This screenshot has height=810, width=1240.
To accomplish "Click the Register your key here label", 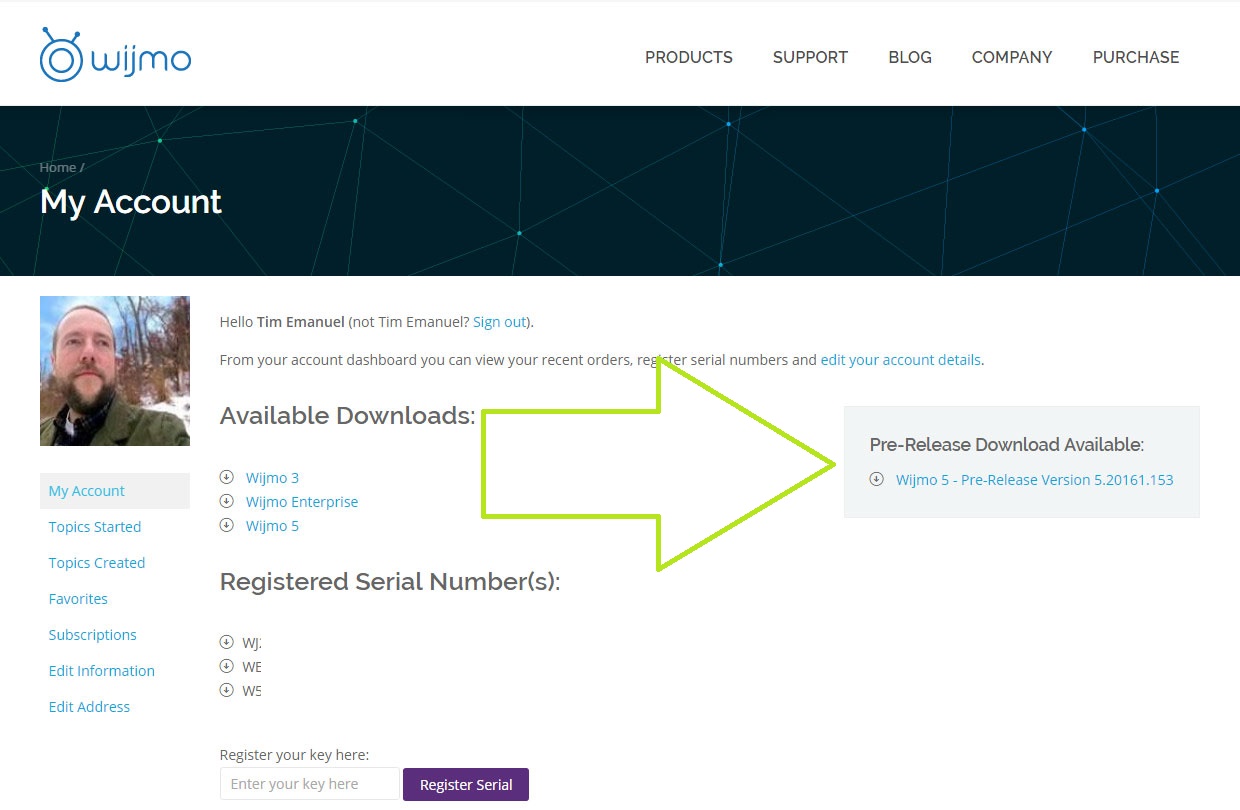I will click(294, 755).
